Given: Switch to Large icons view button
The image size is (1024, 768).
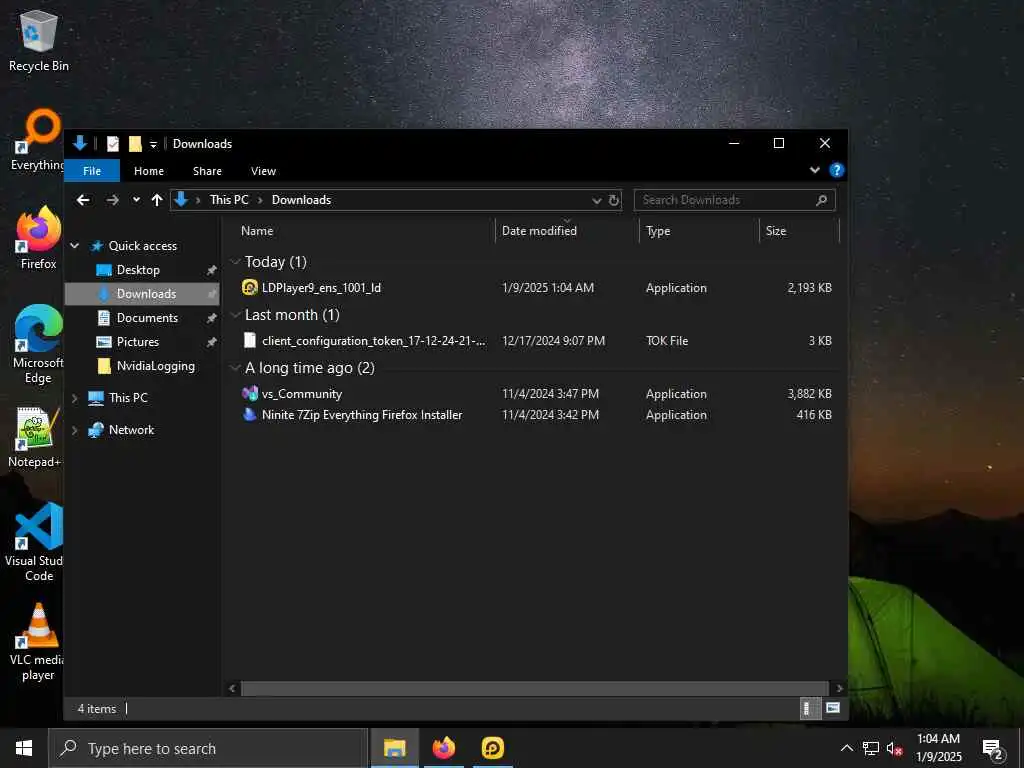Looking at the screenshot, I should click(833, 709).
